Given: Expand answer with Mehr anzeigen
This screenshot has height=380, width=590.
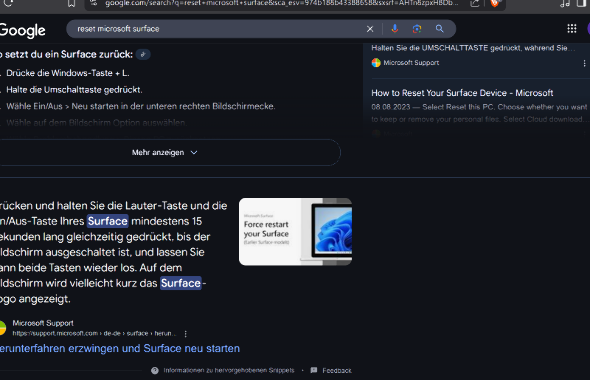Looking at the screenshot, I should coord(165,152).
